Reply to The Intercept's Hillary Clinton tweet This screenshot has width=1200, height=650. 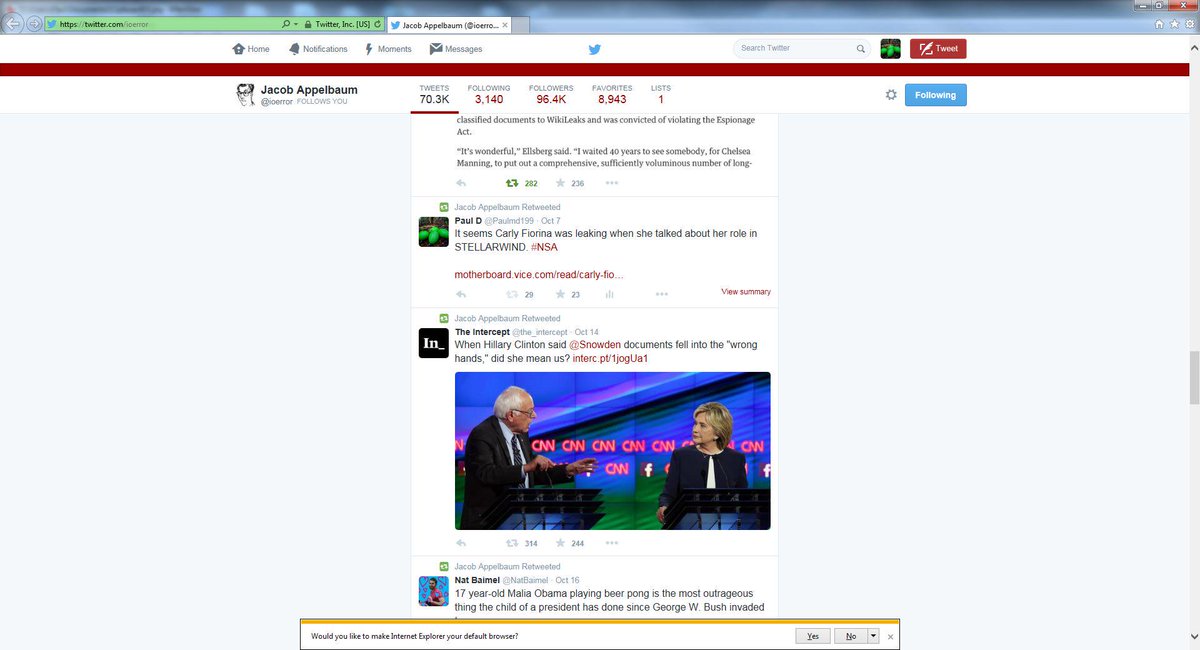point(461,543)
